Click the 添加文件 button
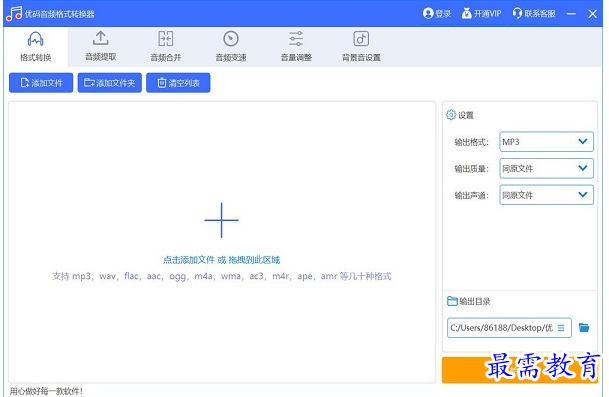The height and width of the screenshot is (397, 609). pyautogui.click(x=41, y=83)
